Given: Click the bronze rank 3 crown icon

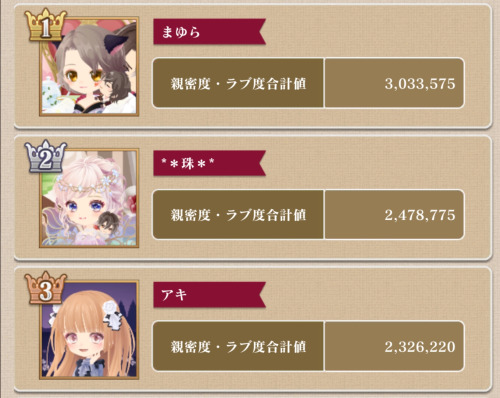Looking at the screenshot, I should [46, 288].
